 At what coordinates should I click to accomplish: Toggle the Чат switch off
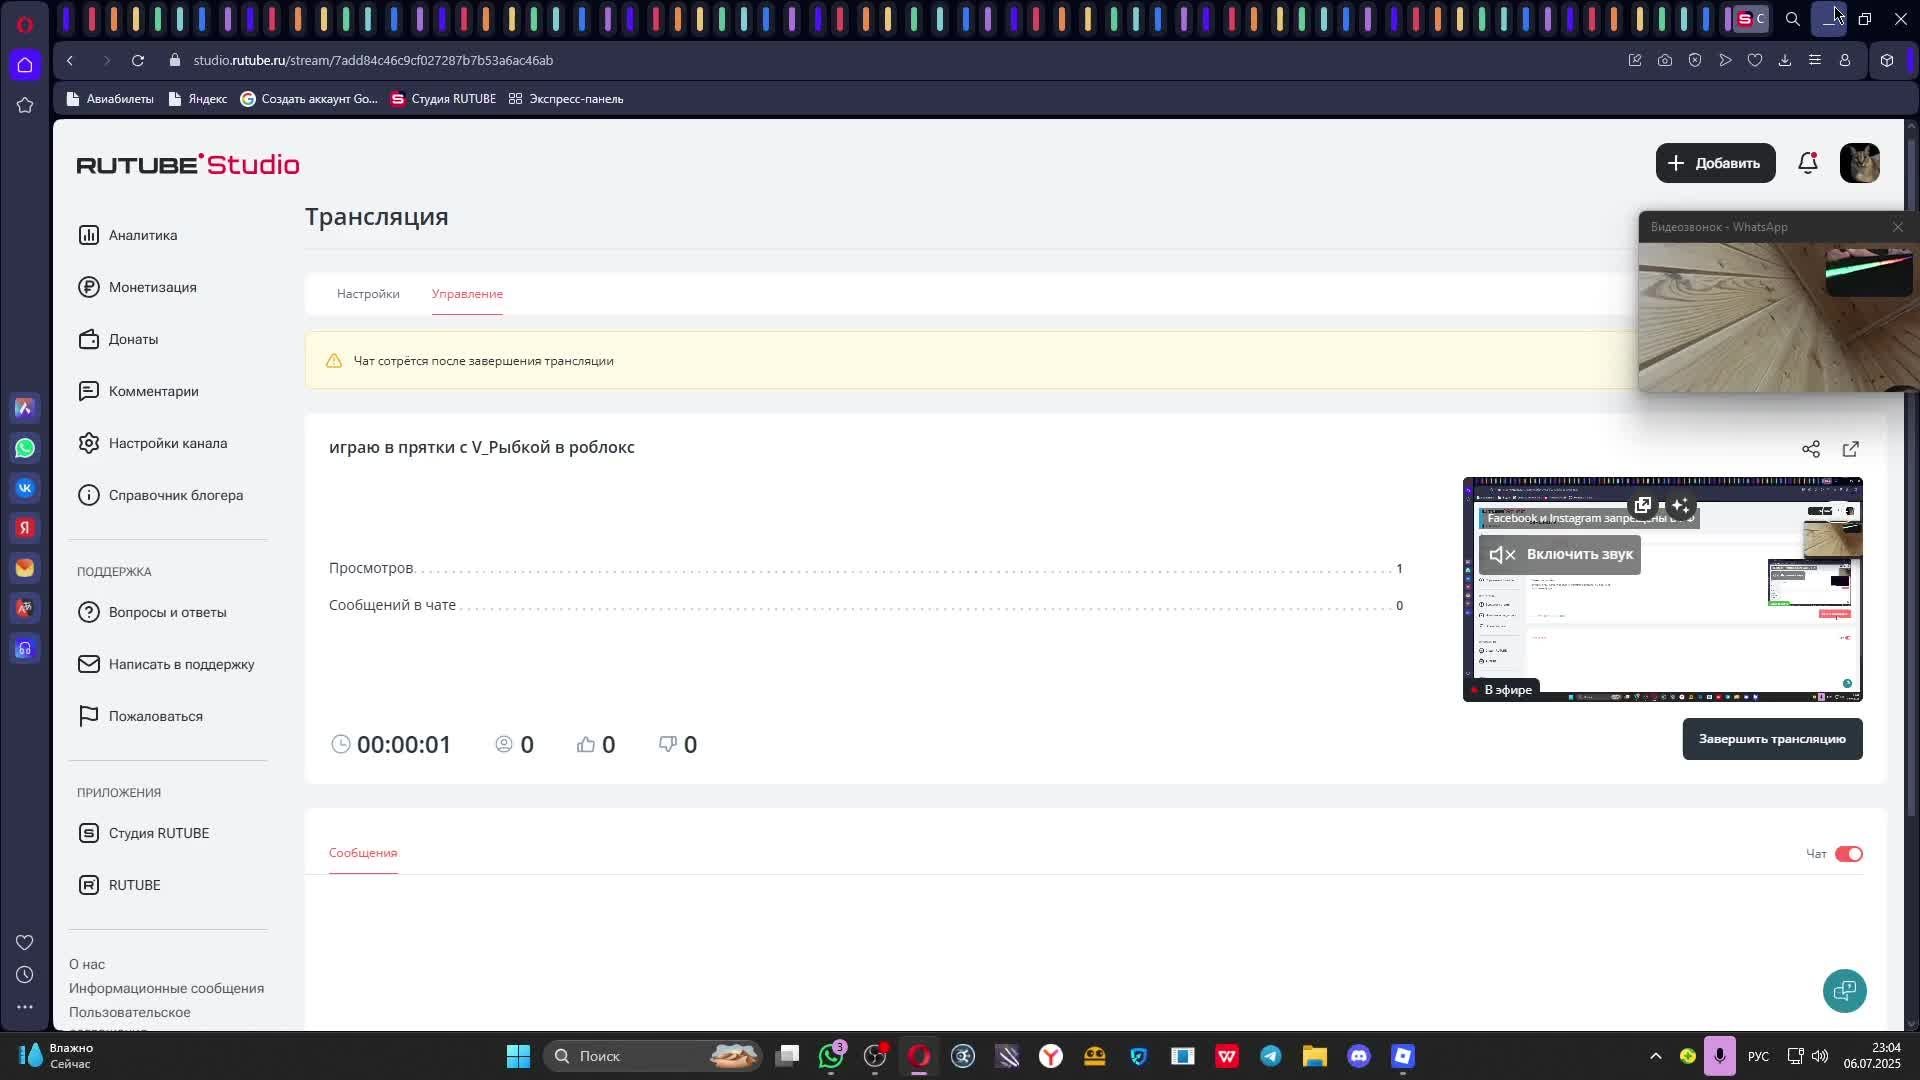pos(1848,854)
